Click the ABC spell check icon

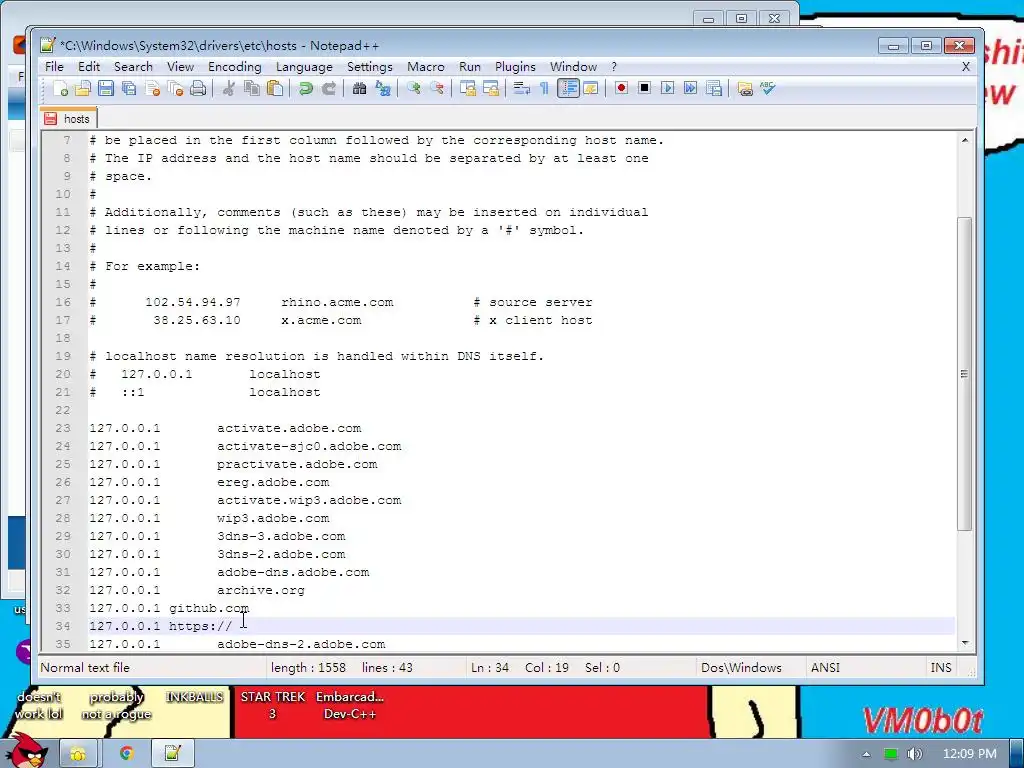coord(767,88)
